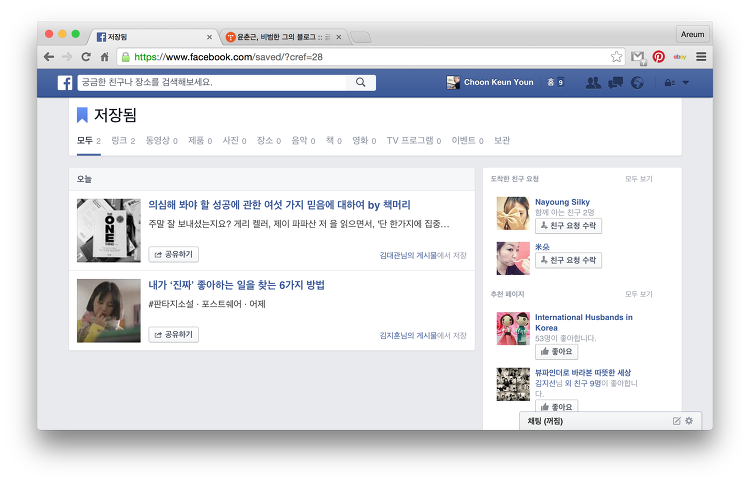The width and height of the screenshot is (750, 483).
Task: Share the 의심해 봐야 할 성공 post
Action: (173, 254)
